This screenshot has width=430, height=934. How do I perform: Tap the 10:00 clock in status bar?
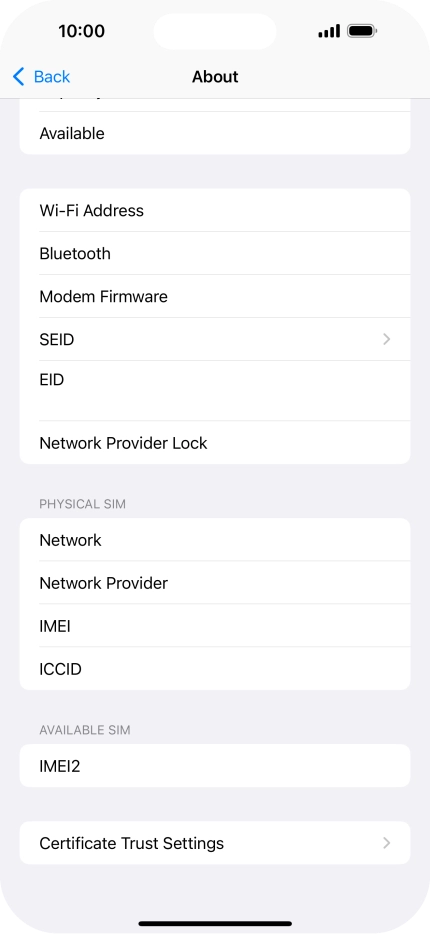[x=82, y=30]
